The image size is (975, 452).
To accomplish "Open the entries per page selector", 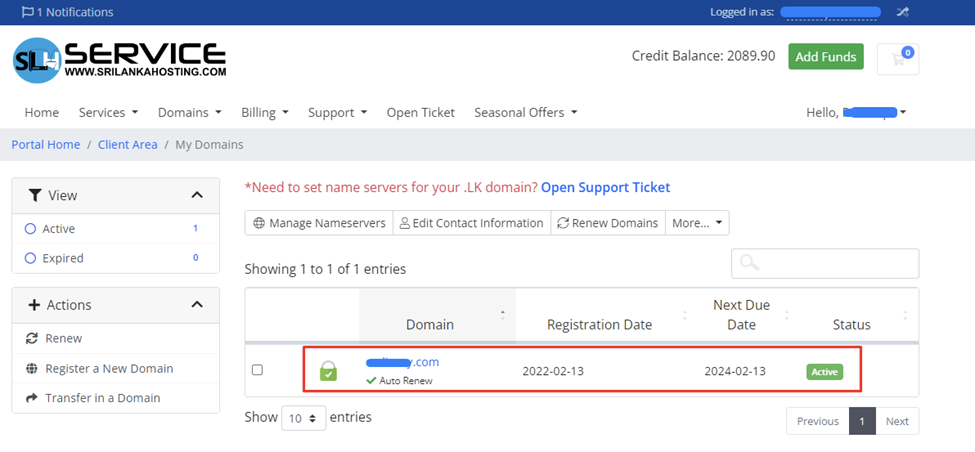I will (303, 417).
